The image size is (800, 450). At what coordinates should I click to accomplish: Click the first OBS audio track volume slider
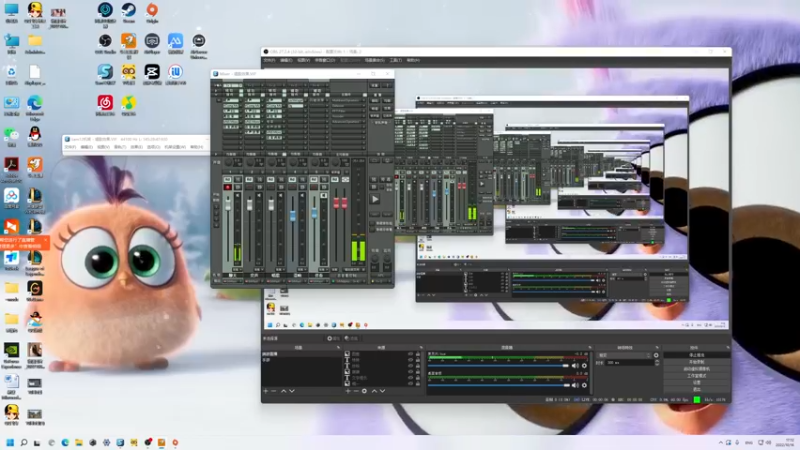click(498, 366)
